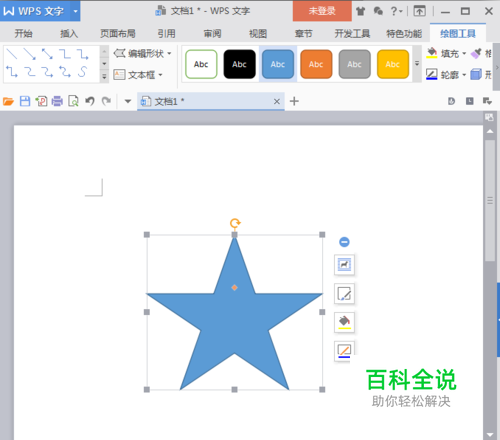Select the single arrow line shape
Screen dimensions: 500x440
pos(30,54)
